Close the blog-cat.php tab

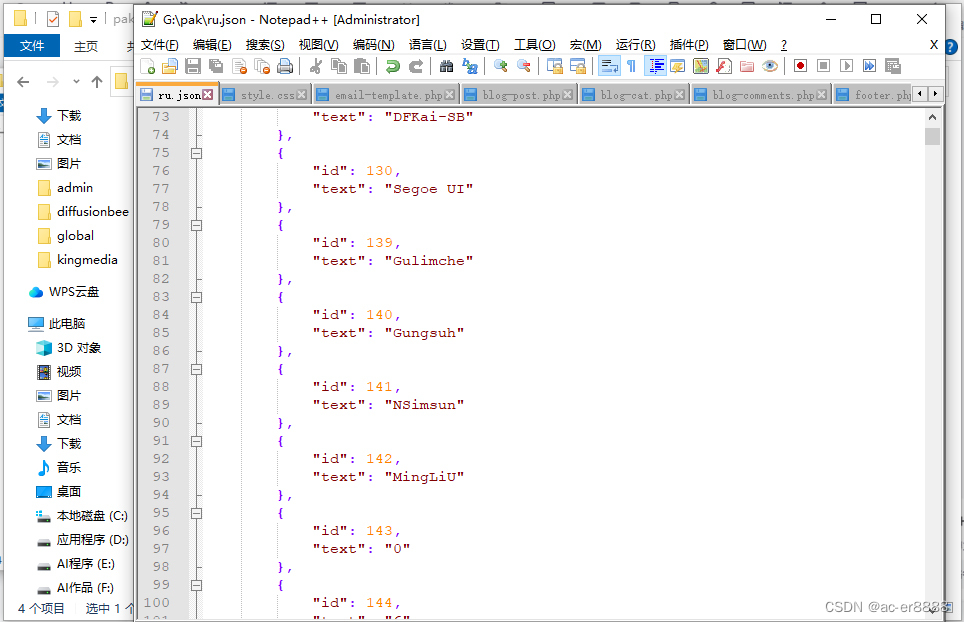(x=679, y=95)
